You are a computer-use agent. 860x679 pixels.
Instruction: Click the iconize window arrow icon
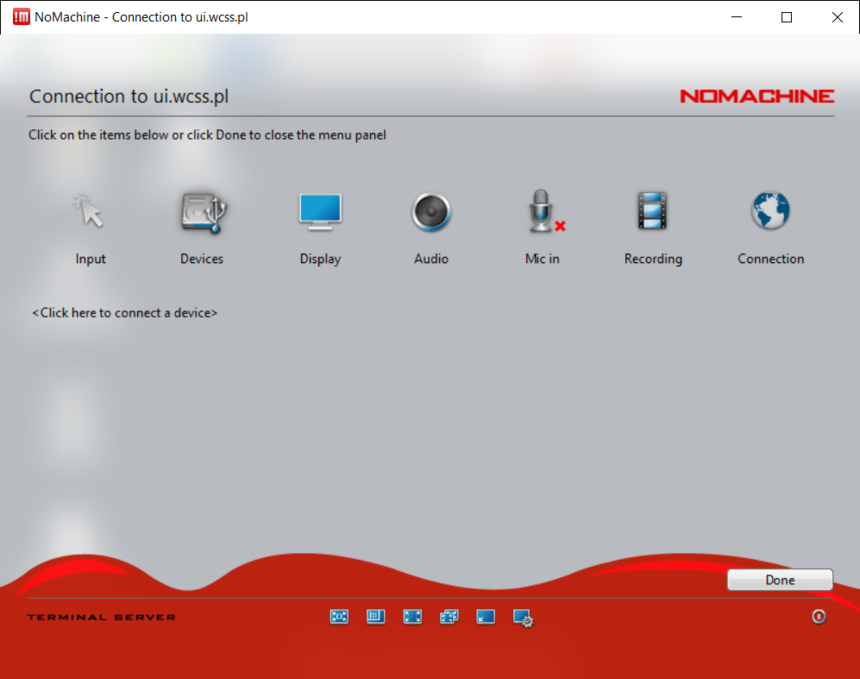(485, 617)
